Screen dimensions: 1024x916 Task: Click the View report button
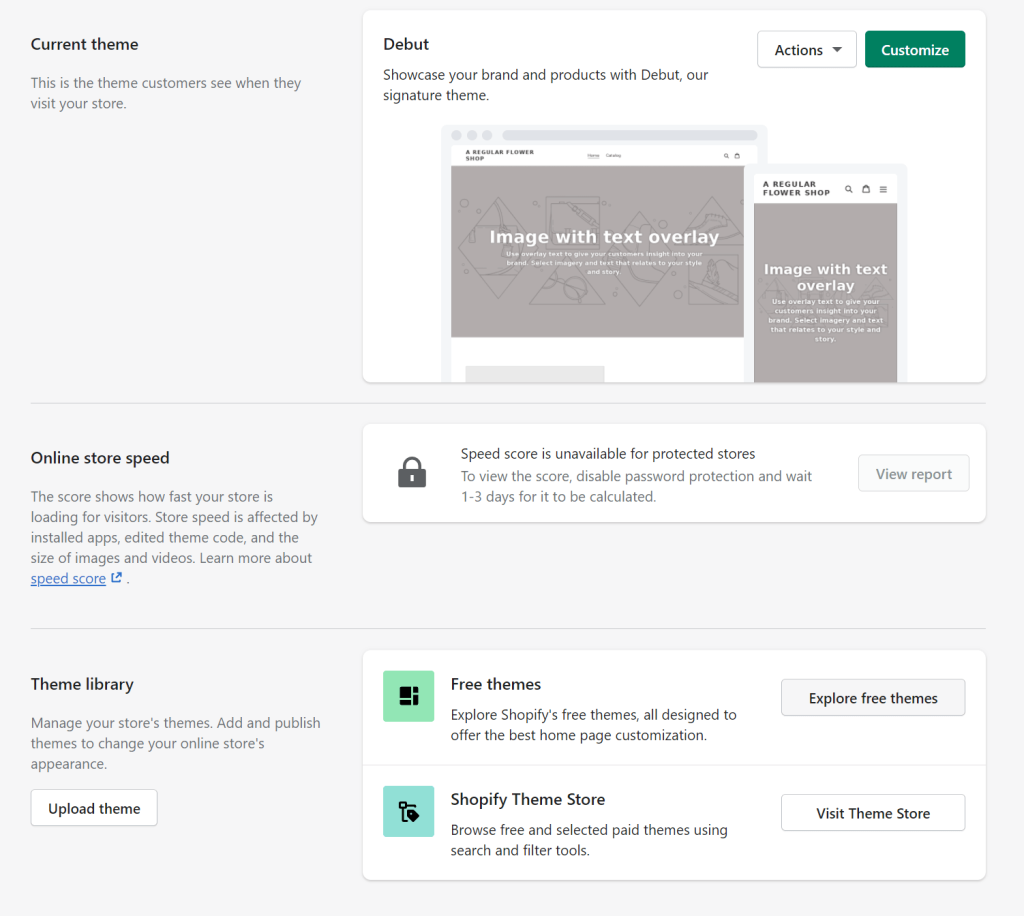click(913, 473)
